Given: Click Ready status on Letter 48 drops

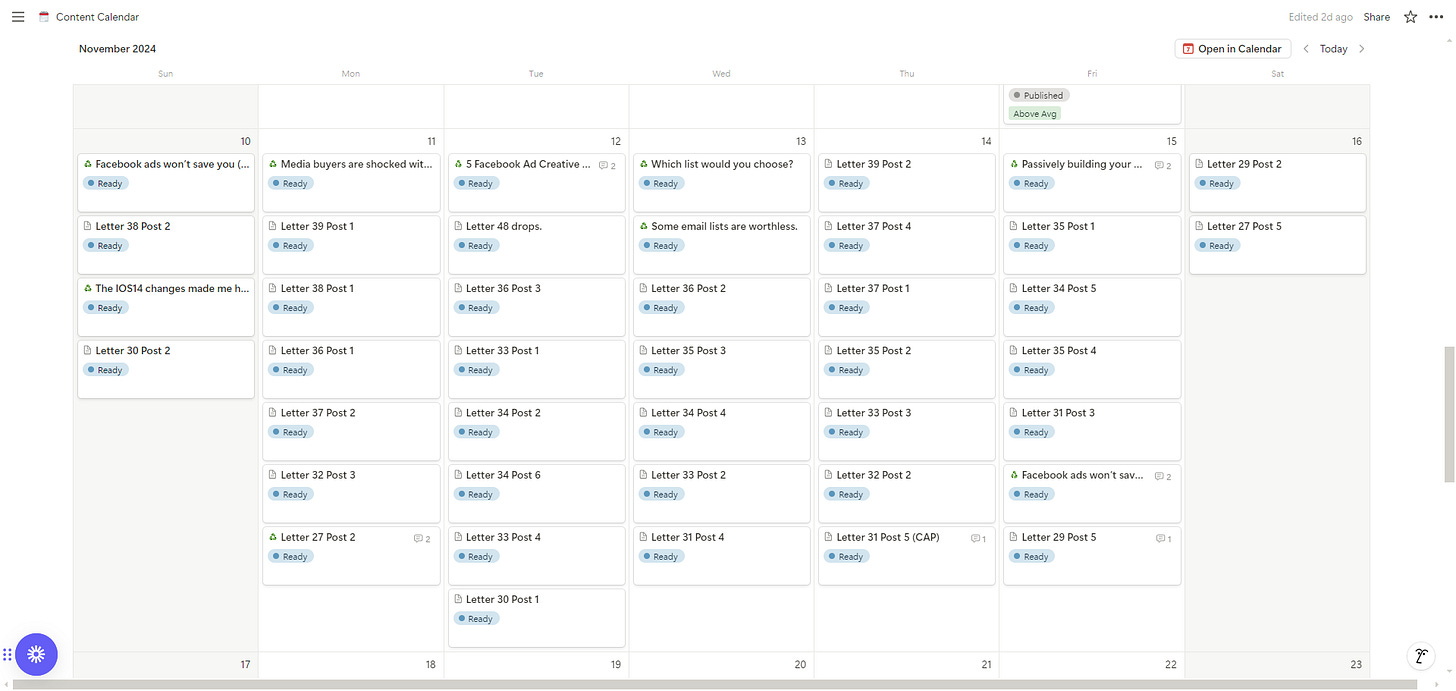Looking at the screenshot, I should tap(474, 245).
